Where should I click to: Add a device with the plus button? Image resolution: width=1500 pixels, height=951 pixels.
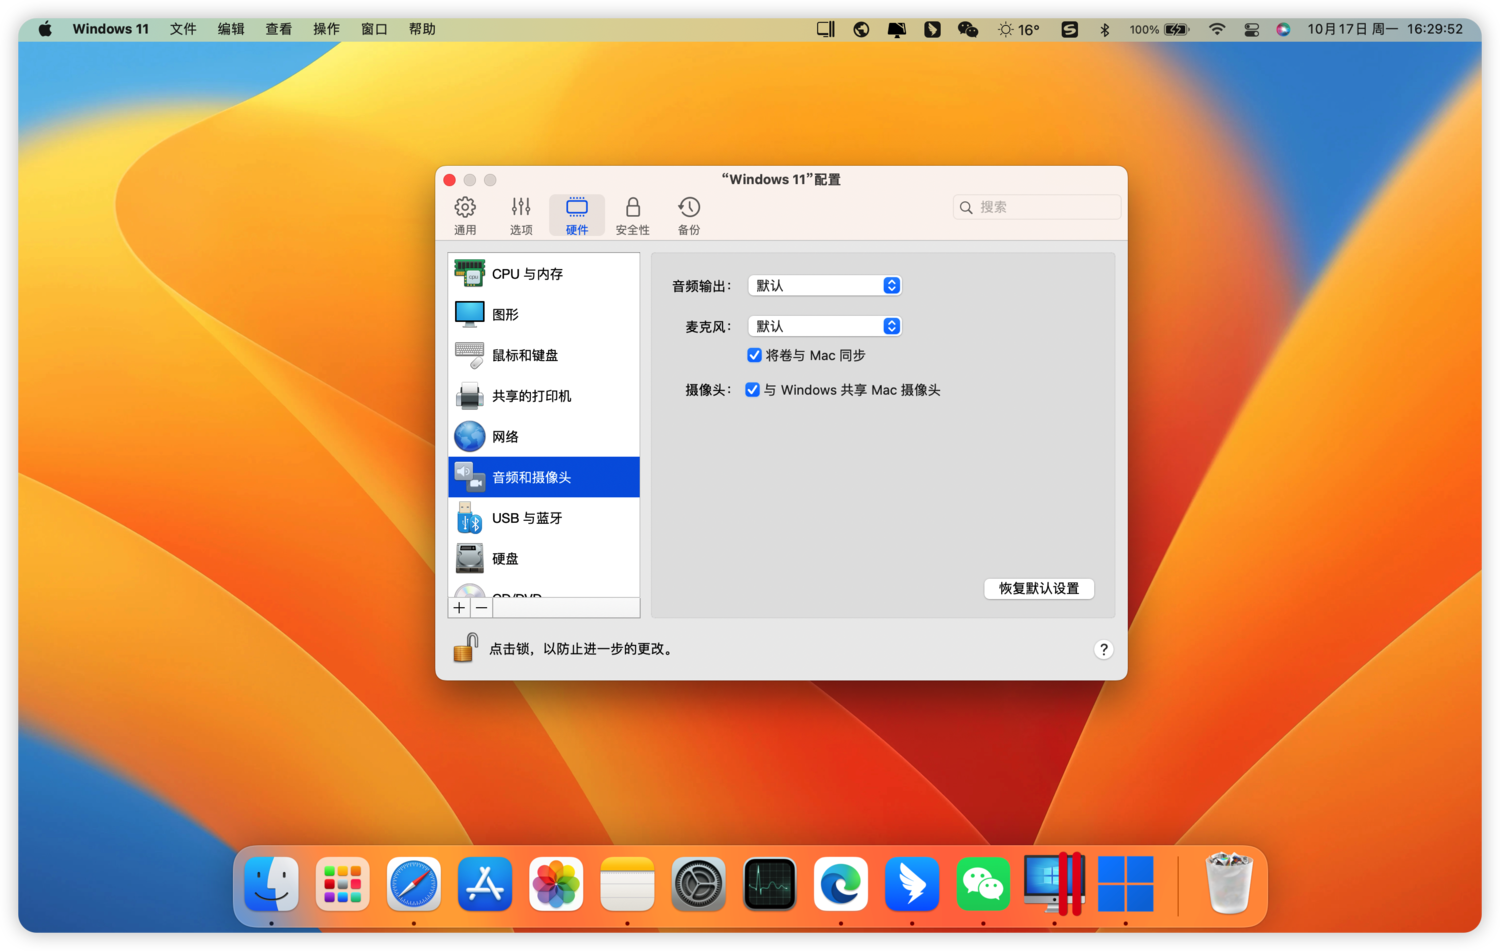tap(459, 608)
